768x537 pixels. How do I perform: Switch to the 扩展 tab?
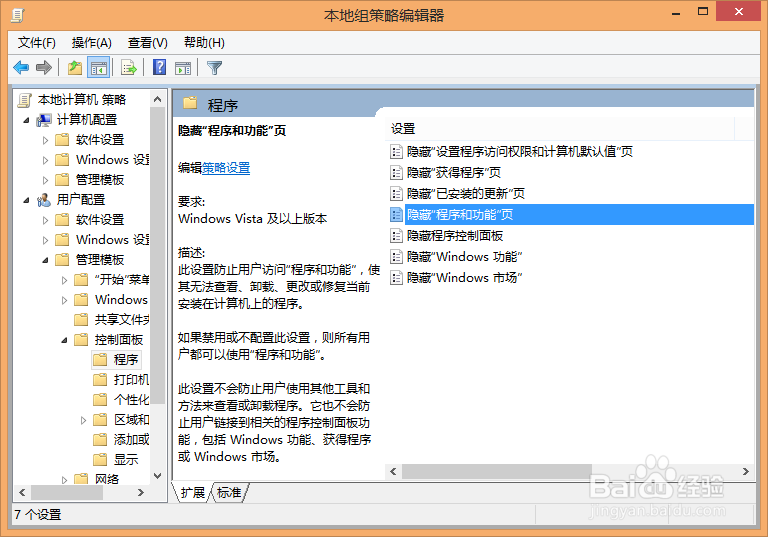point(192,492)
